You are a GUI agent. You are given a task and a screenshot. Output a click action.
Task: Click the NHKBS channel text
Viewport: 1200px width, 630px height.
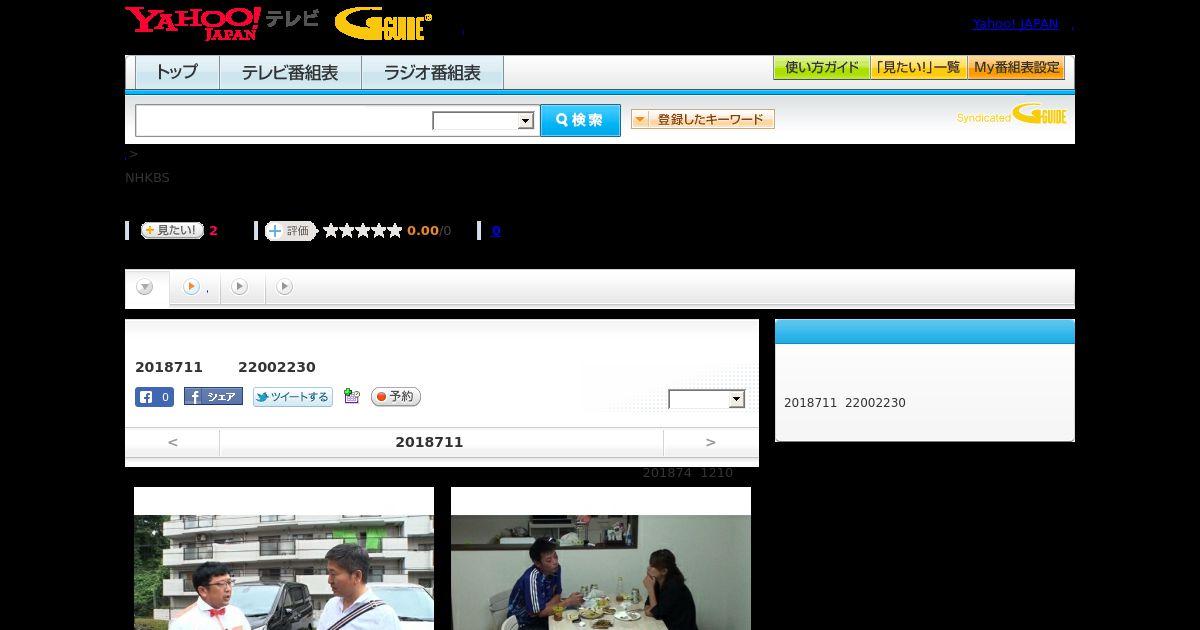147,178
